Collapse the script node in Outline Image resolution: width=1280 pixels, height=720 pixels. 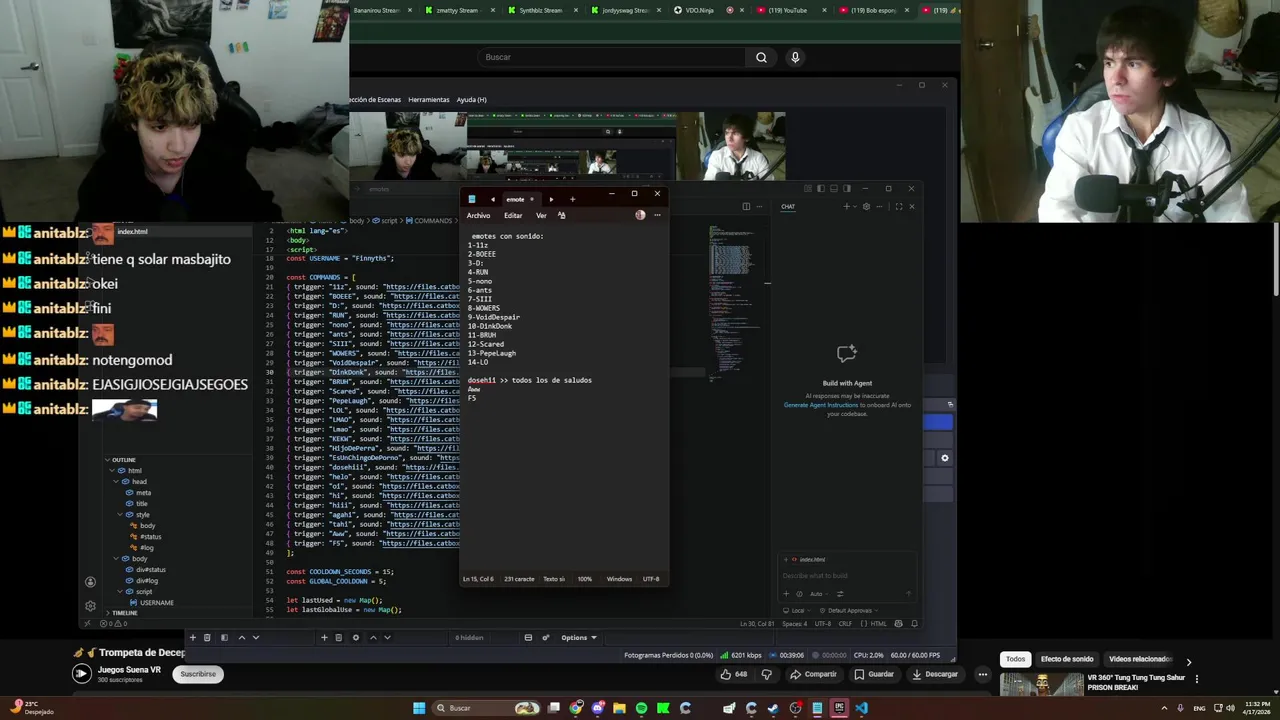pyautogui.click(x=120, y=591)
